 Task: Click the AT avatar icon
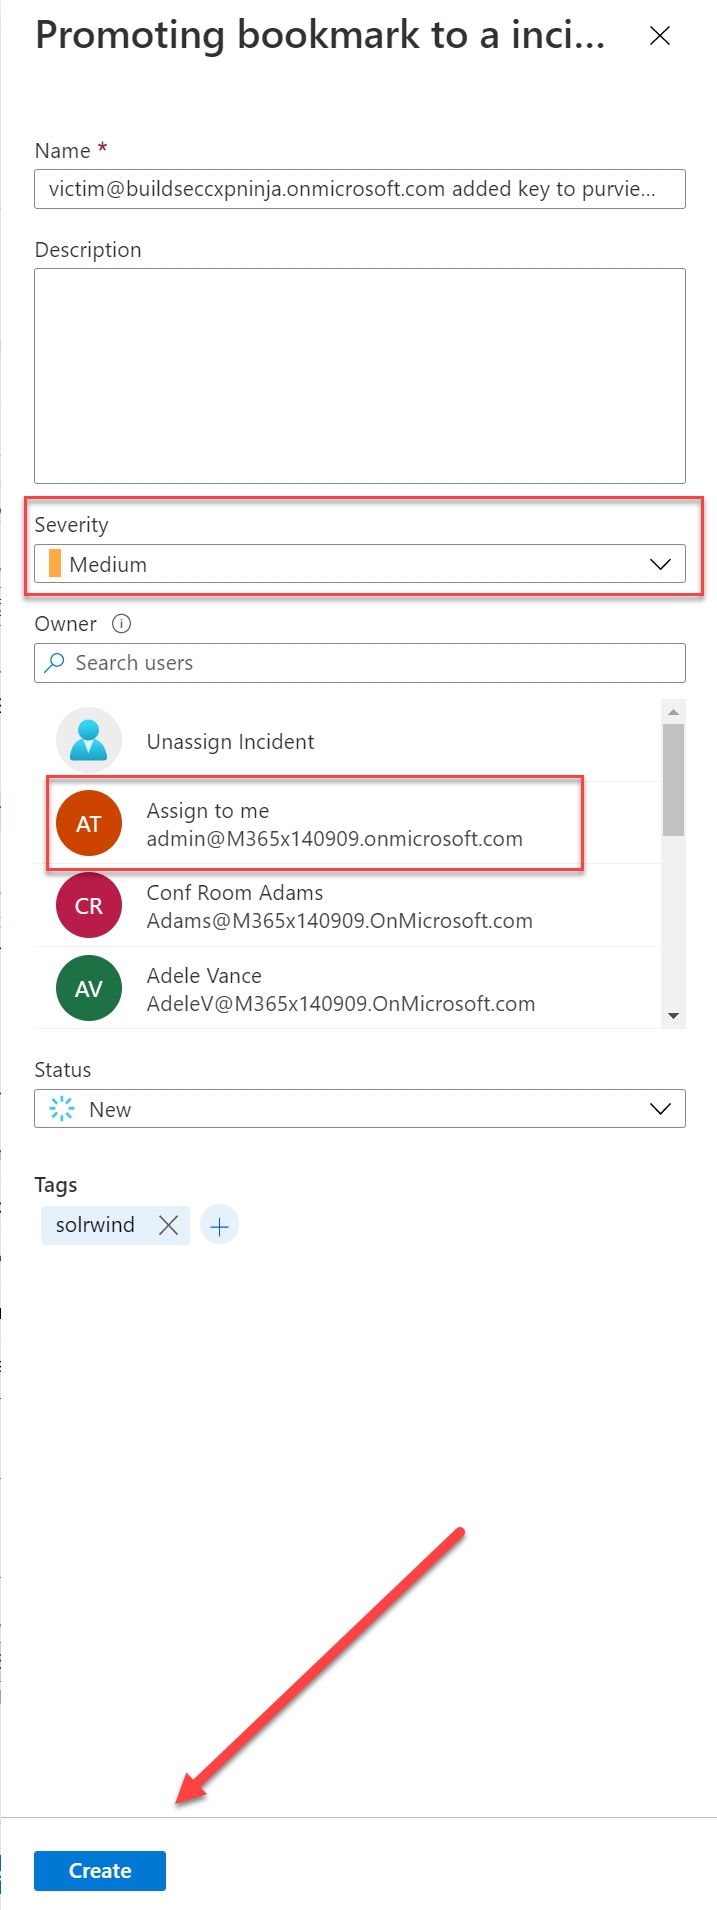(89, 824)
